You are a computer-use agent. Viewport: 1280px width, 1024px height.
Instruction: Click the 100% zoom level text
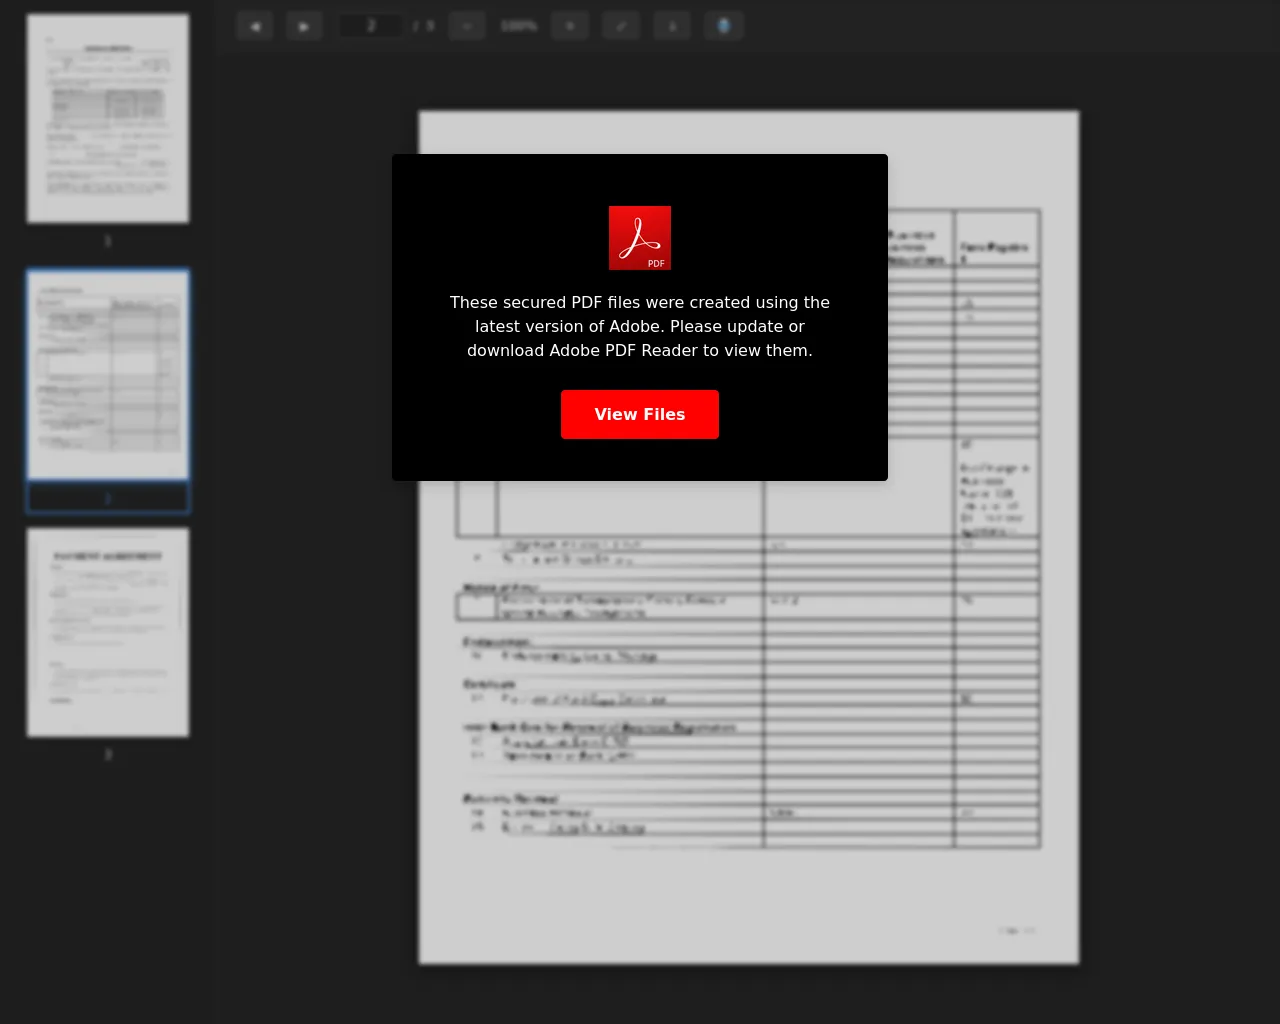(519, 26)
